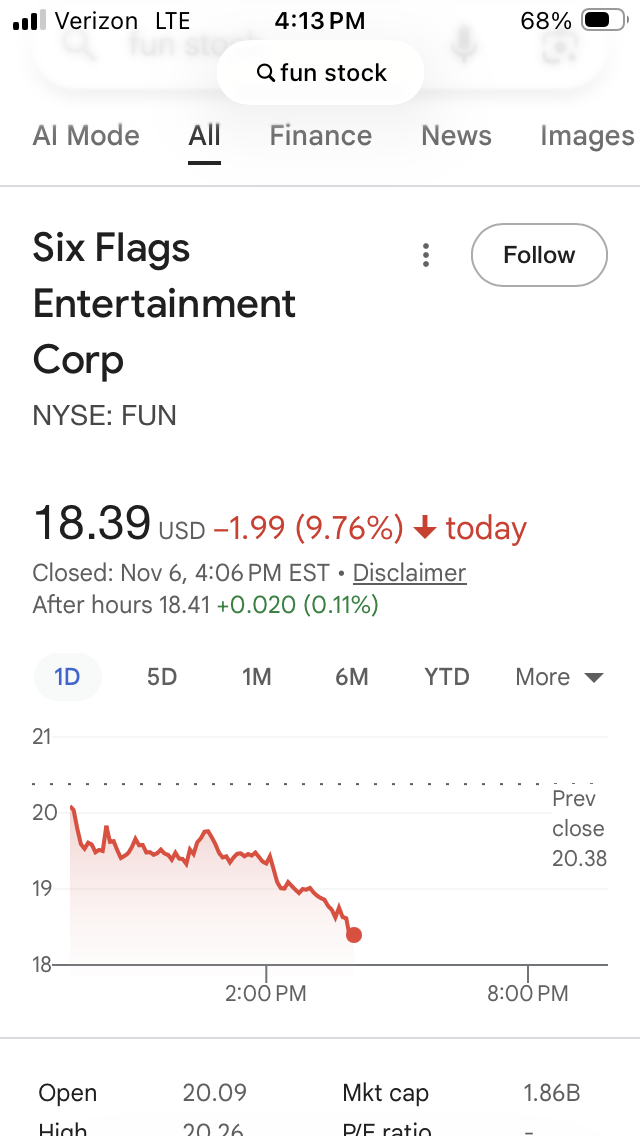Expand the More chart ranges dropdown
Screen dimensions: 640x1136
(x=559, y=677)
